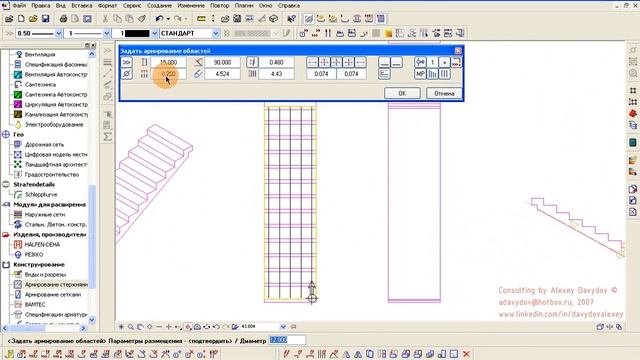The image size is (640, 360).
Task: Click the 0.480 value field
Action: click(276, 62)
